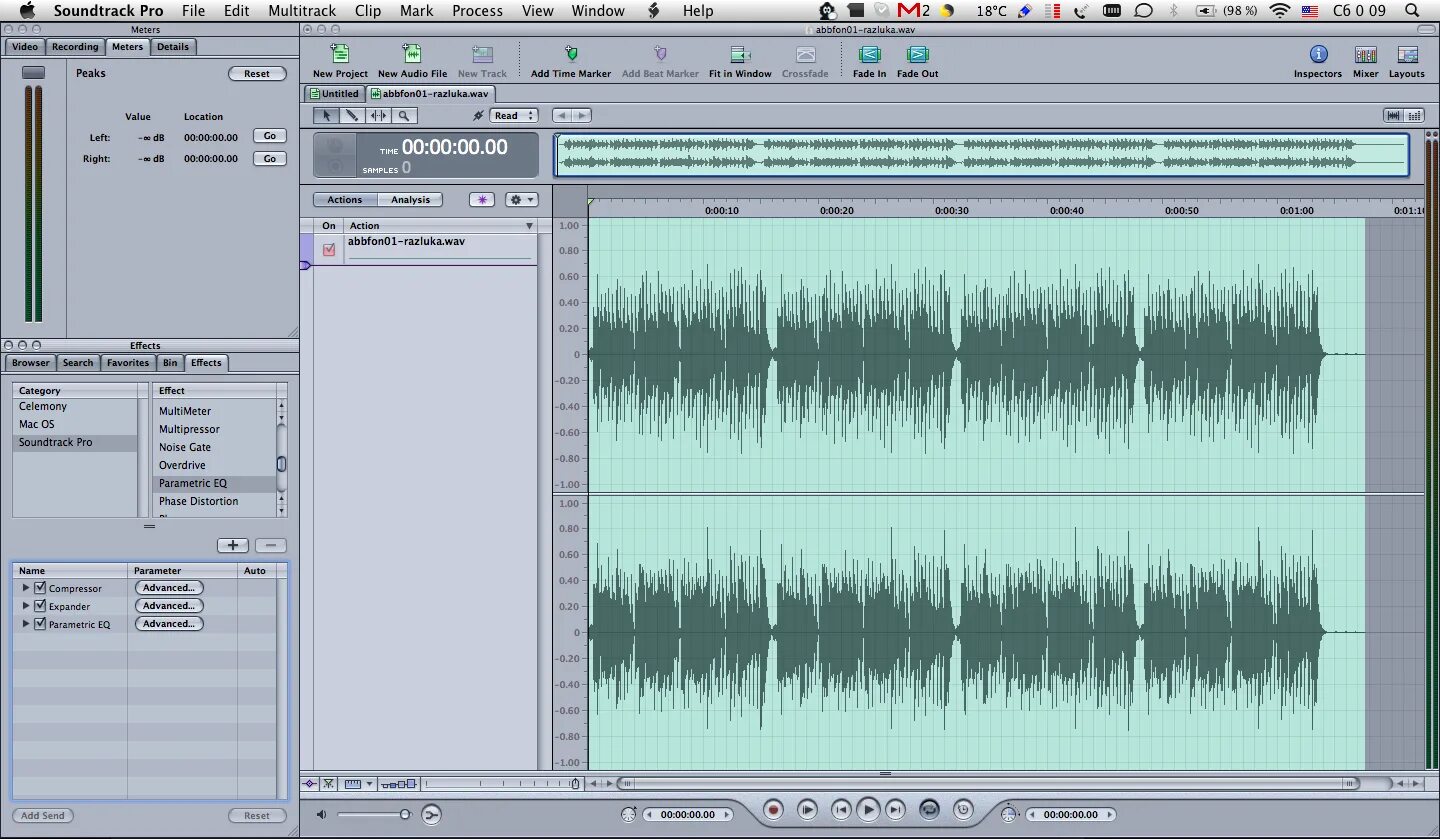This screenshot has width=1440, height=839.
Task: Select the Zoom magnifier tool
Action: pos(404,116)
